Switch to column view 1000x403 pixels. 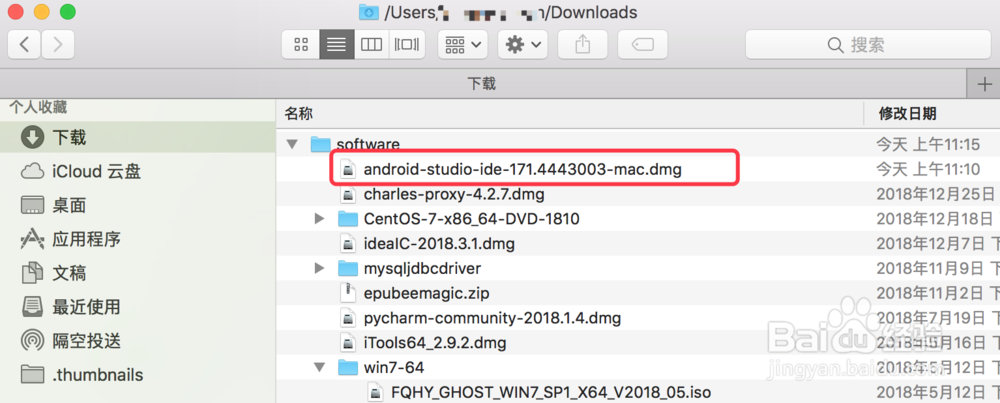click(372, 45)
